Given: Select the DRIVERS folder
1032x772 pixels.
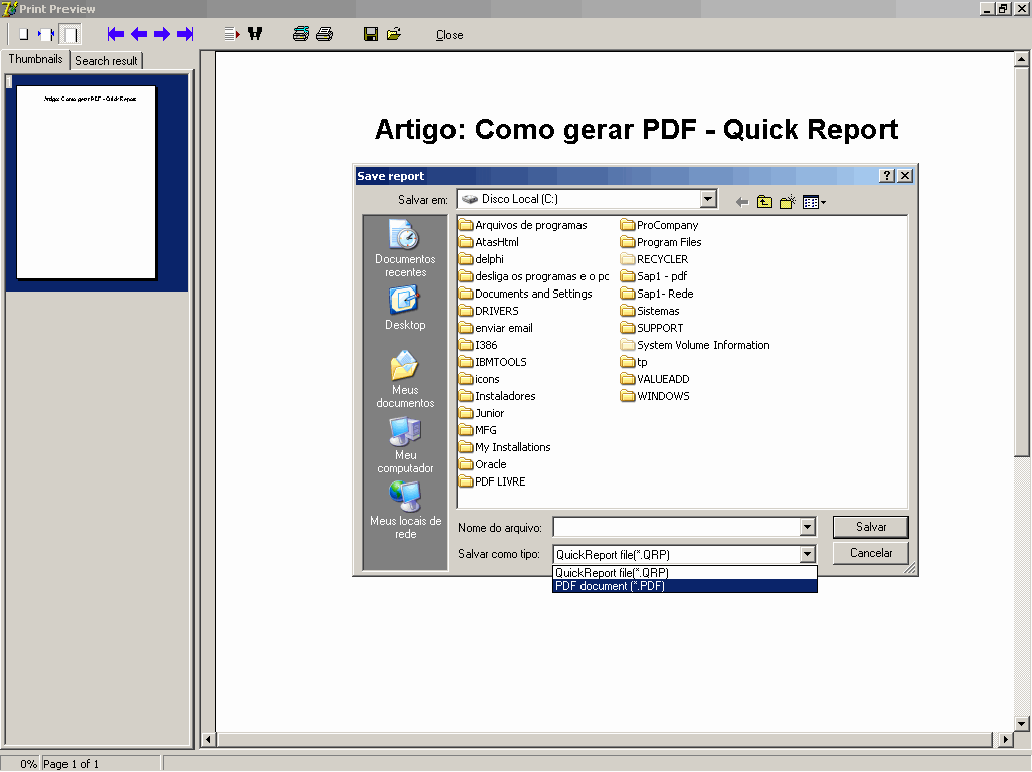Looking at the screenshot, I should 489,311.
